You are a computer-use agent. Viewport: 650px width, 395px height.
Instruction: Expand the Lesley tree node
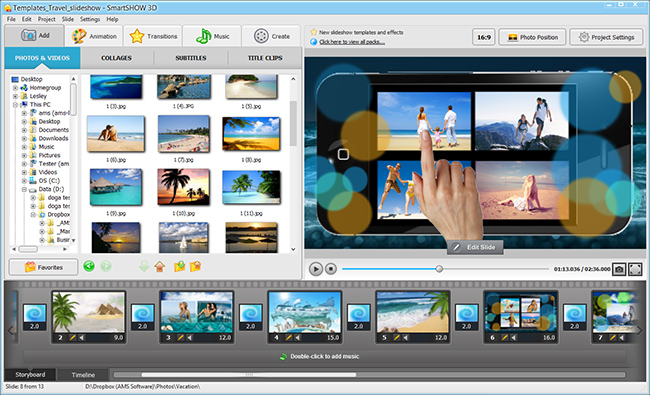(x=15, y=96)
